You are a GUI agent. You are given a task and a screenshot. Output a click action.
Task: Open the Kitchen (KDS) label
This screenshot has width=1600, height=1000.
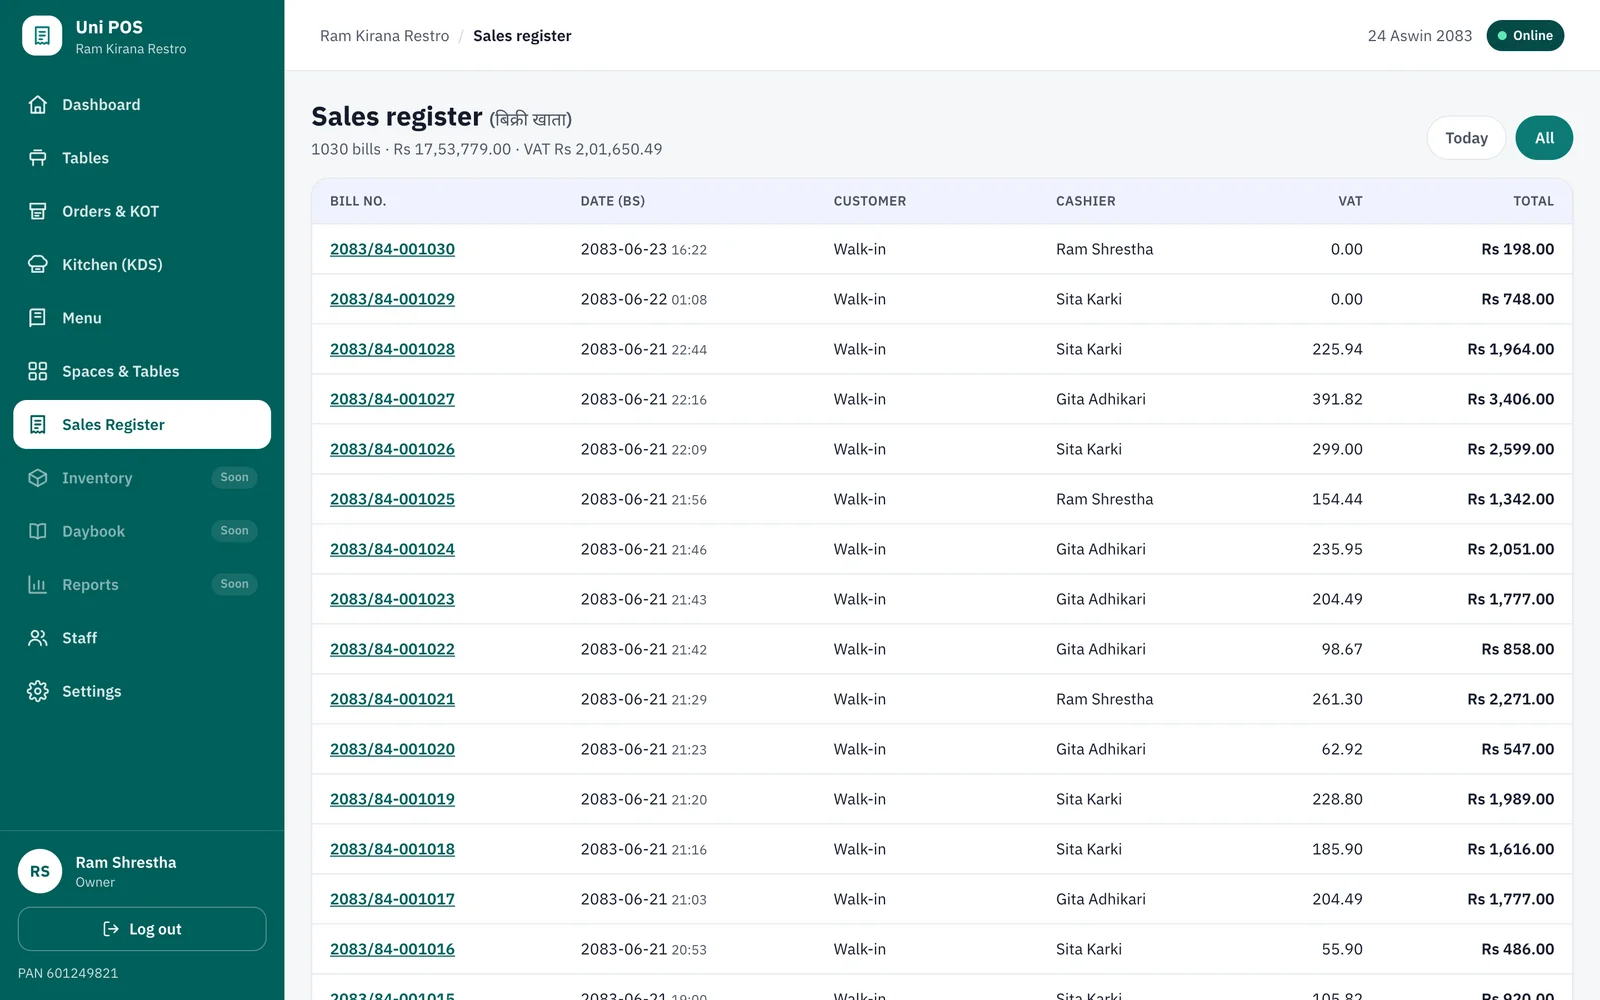coord(112,265)
